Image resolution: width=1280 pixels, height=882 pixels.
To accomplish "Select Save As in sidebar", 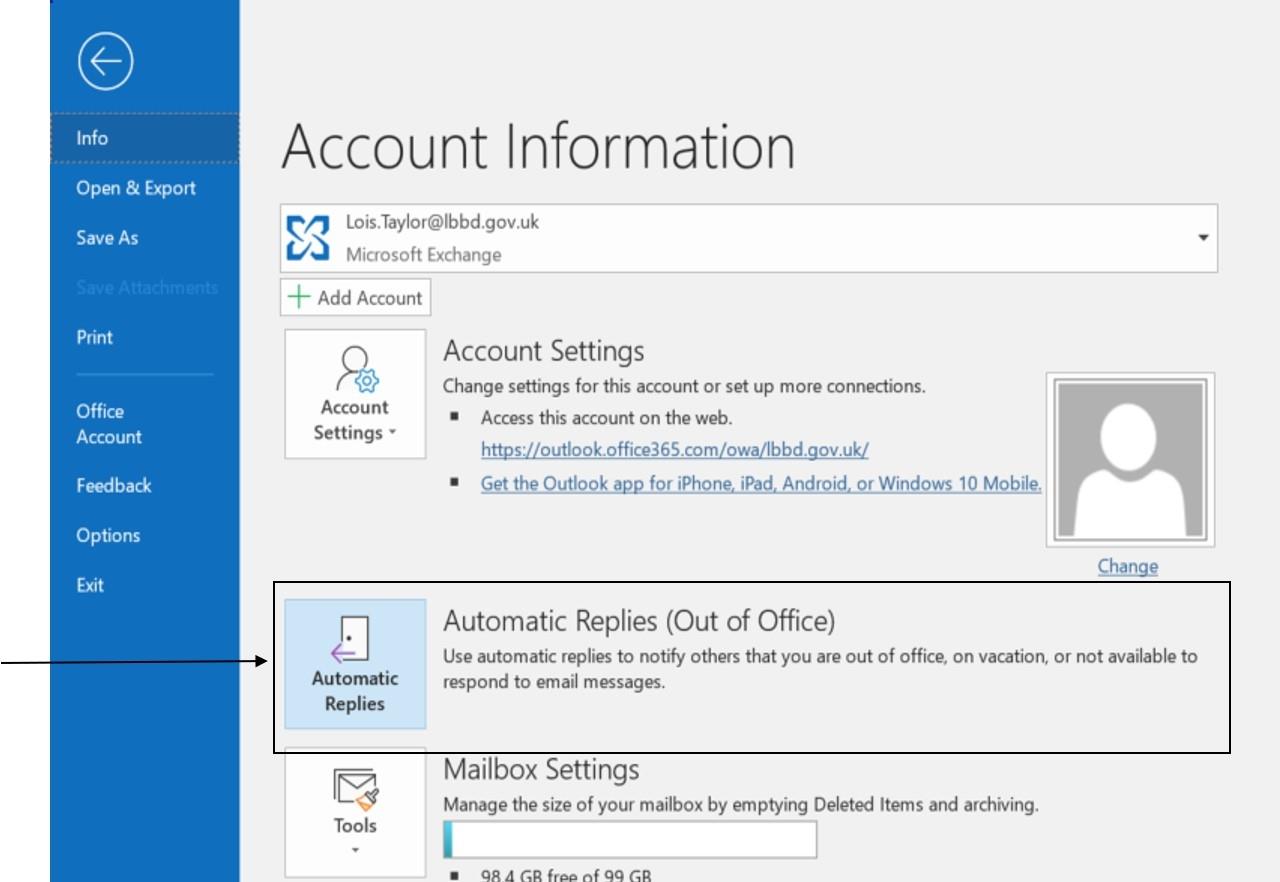I will (x=107, y=238).
